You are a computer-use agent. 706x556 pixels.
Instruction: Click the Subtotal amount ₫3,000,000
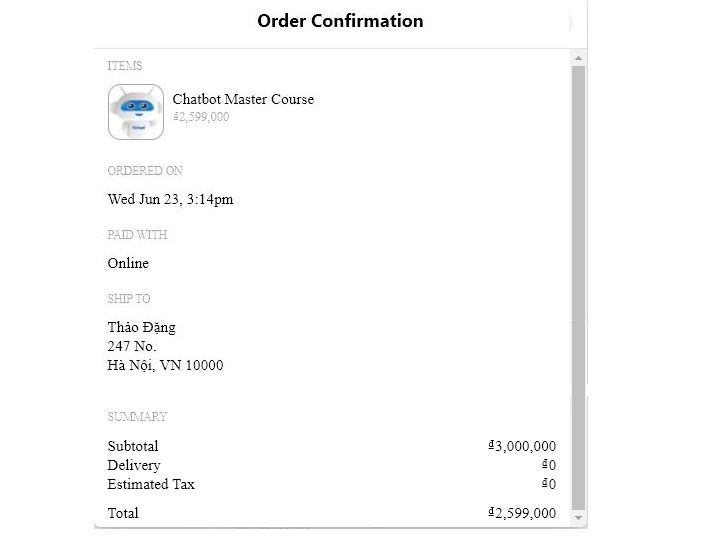click(522, 446)
